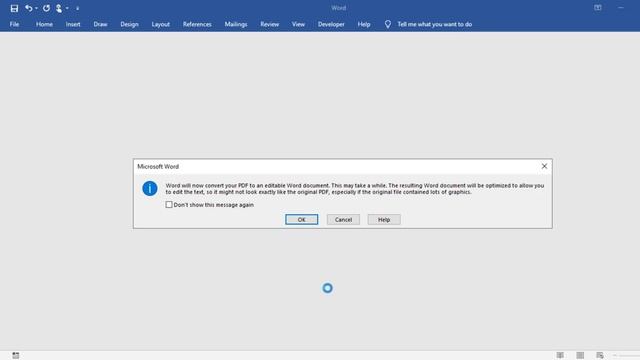
Task: Open the Mailings tab
Action: pos(236,24)
